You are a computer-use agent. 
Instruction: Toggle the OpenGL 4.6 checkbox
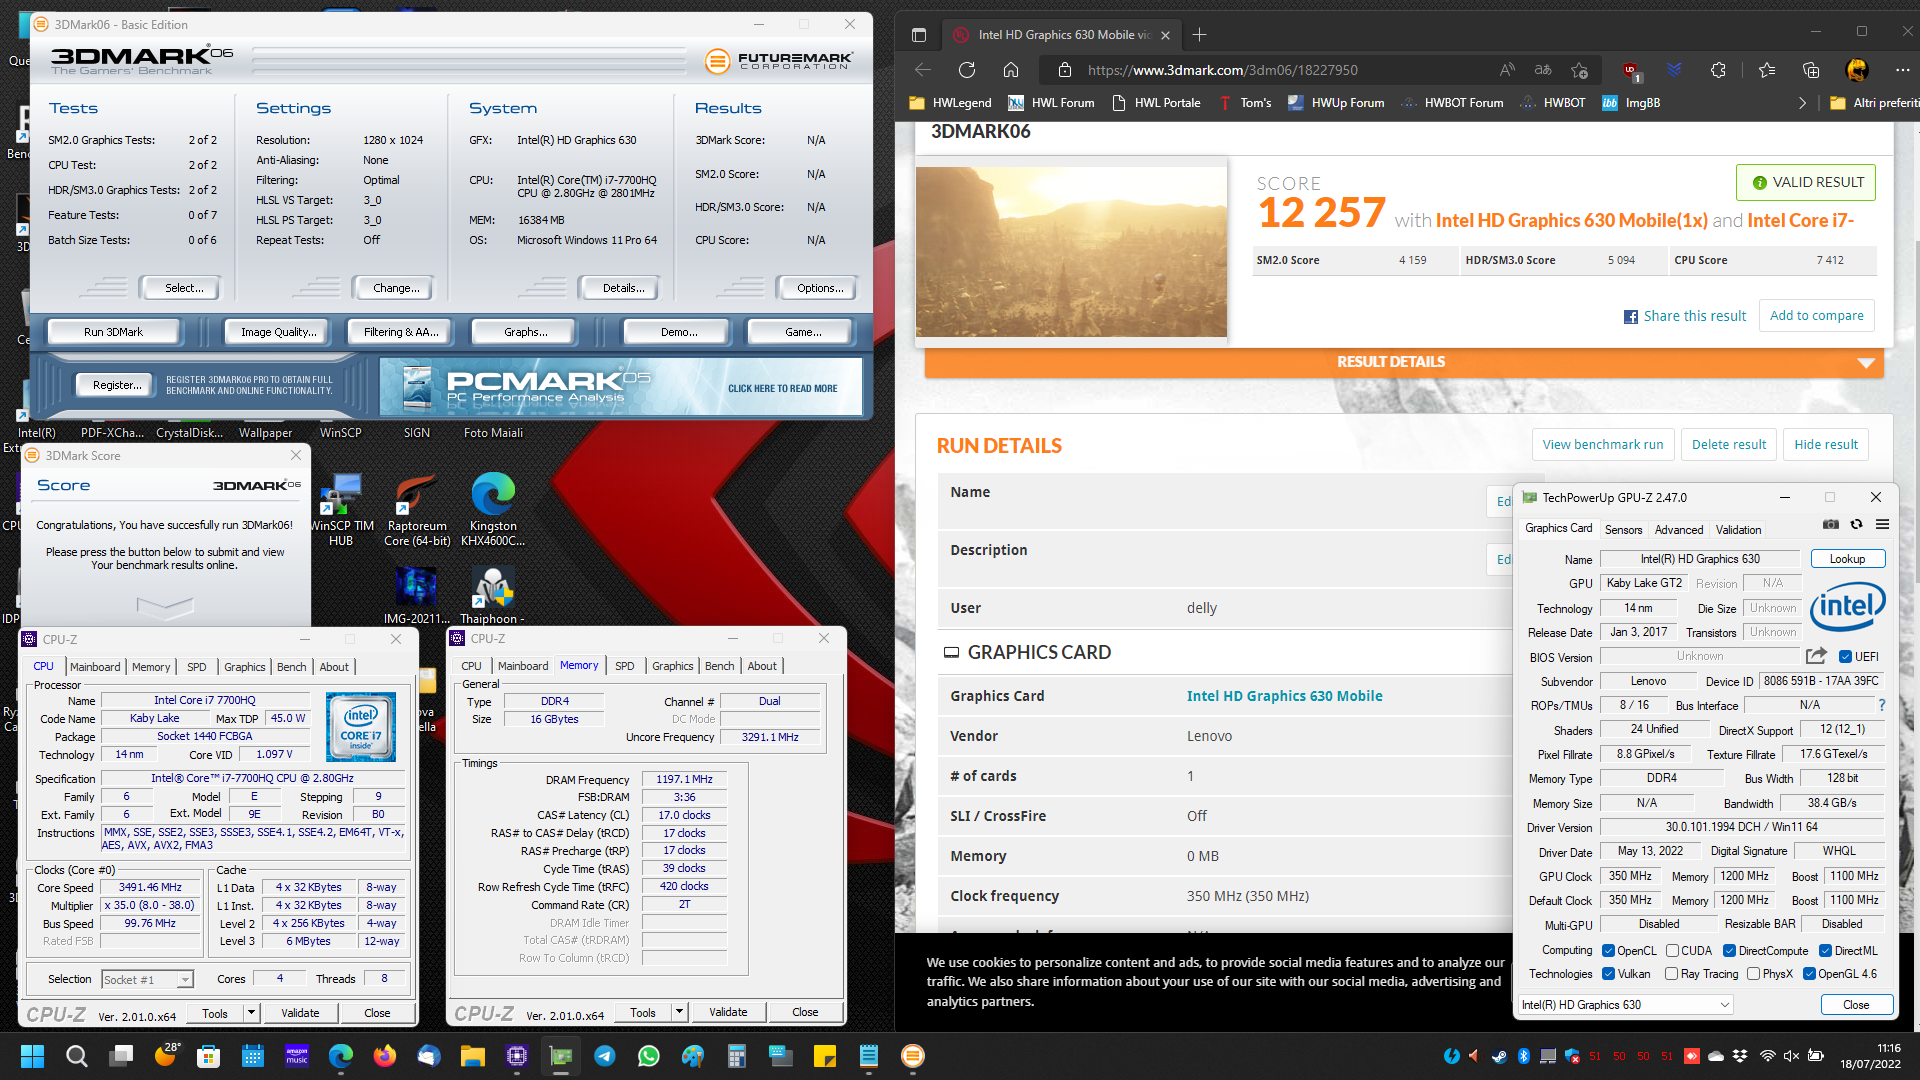click(x=1809, y=974)
